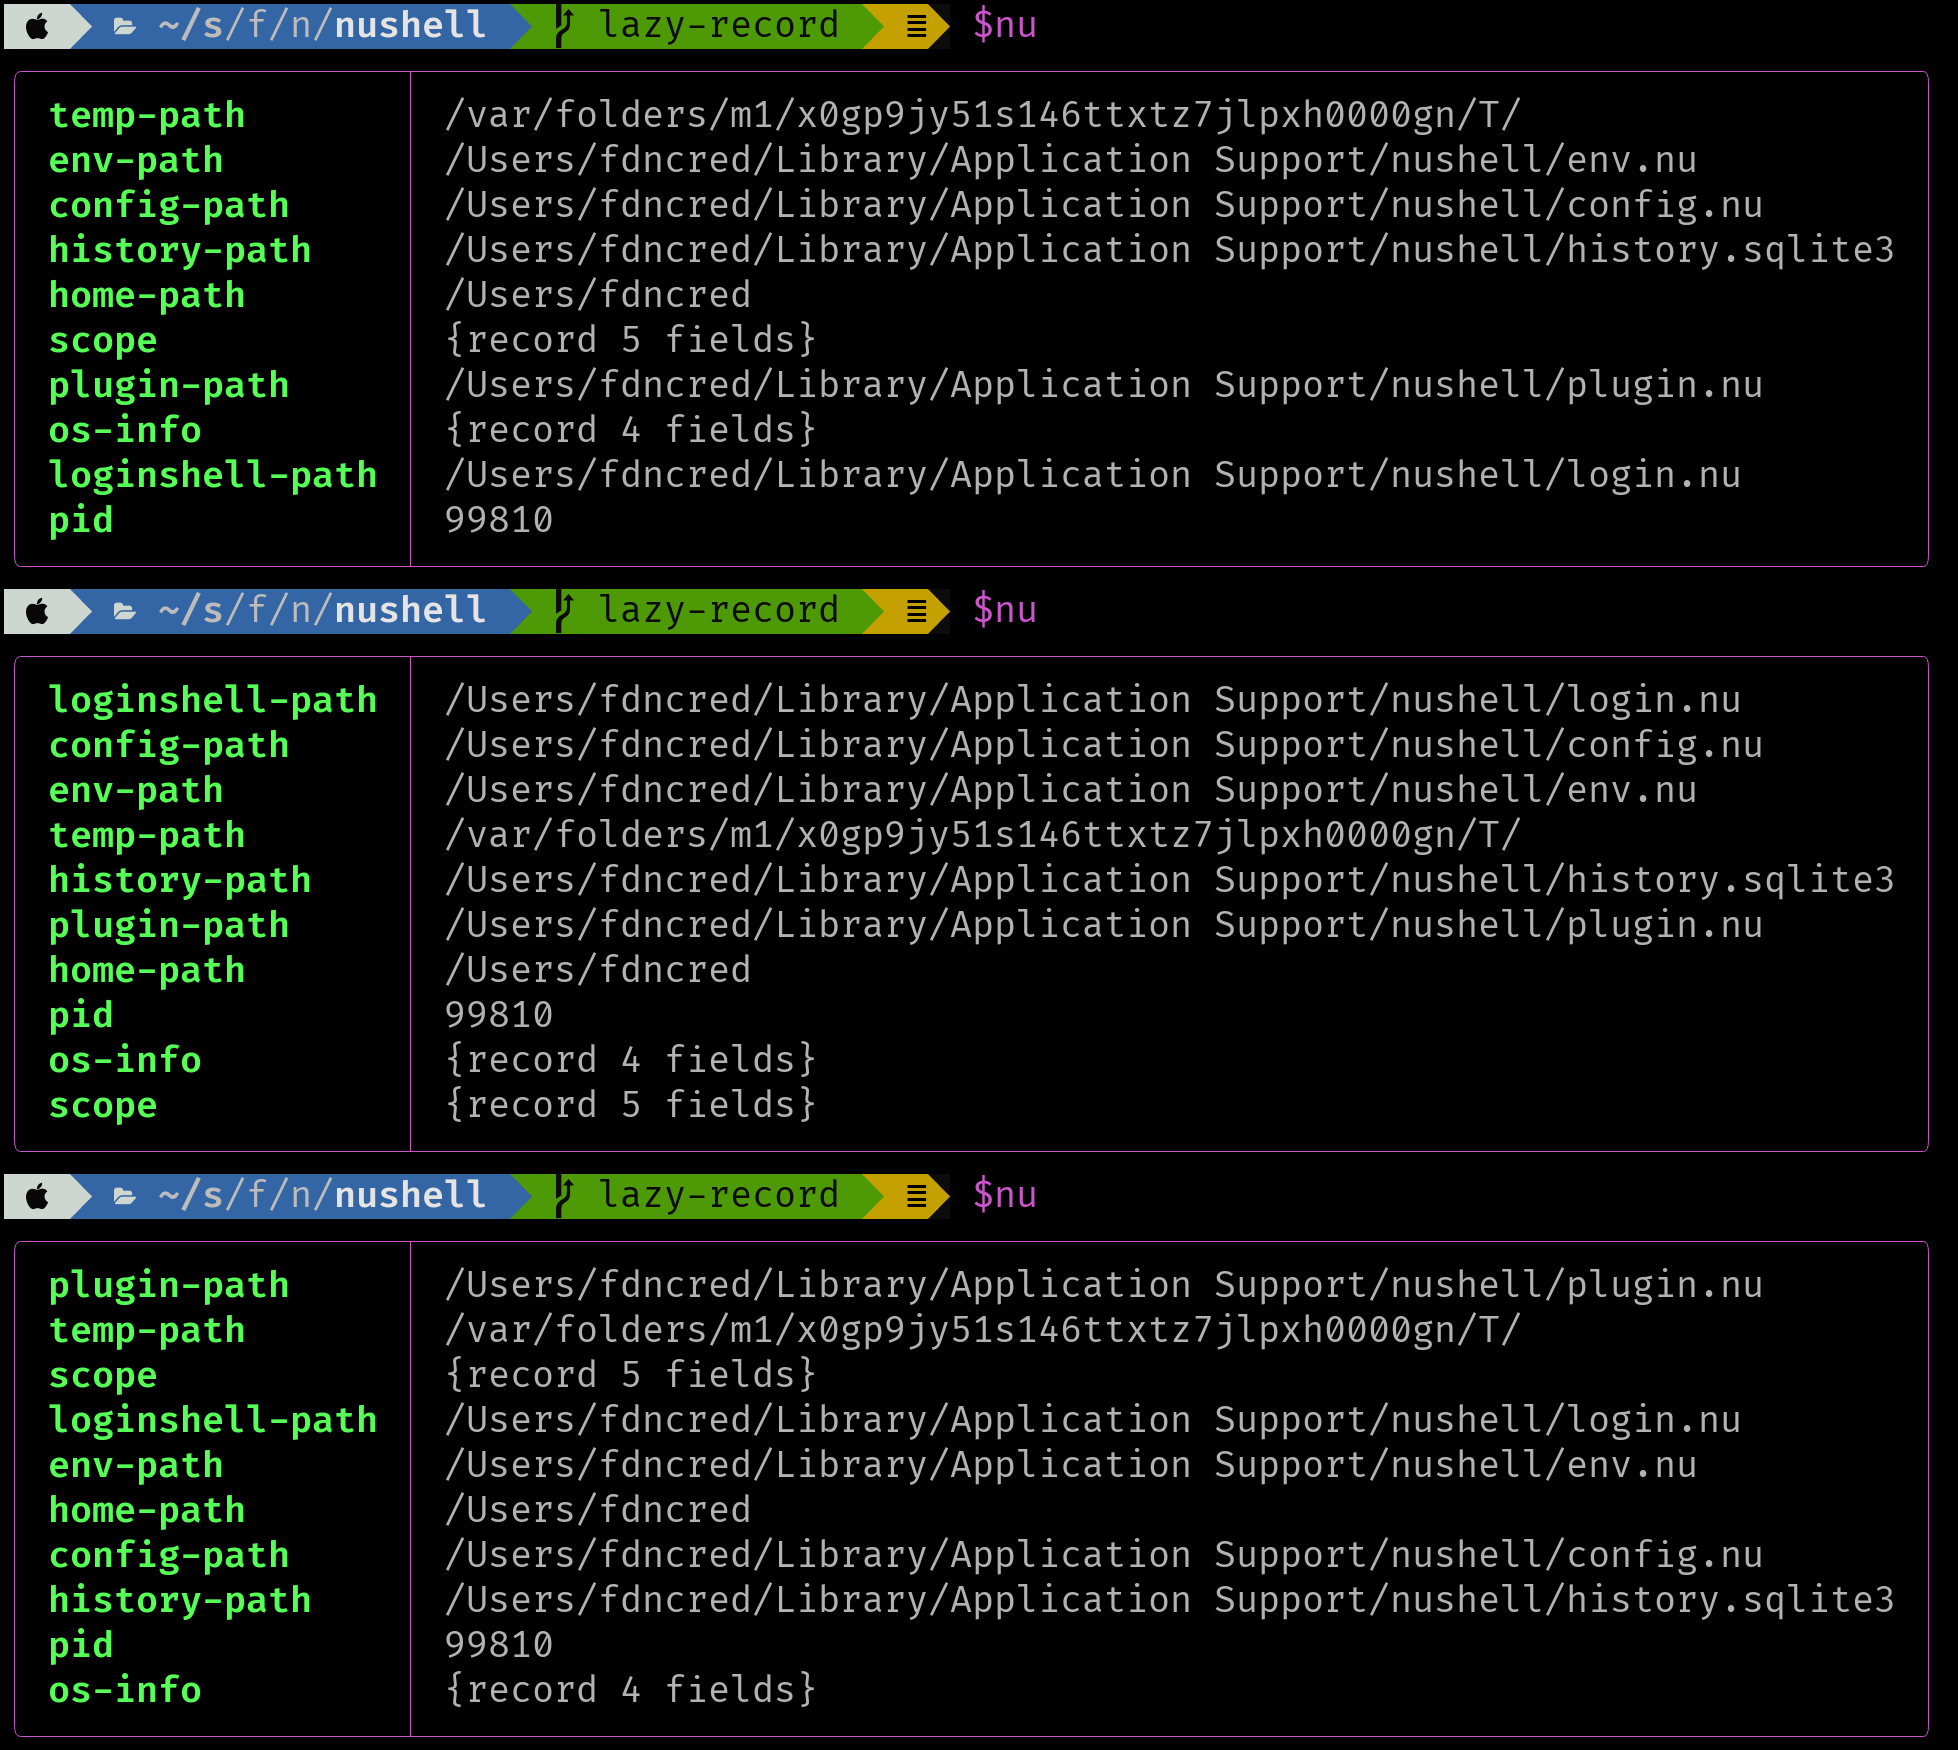This screenshot has width=1958, height=1750.
Task: Click the folder icon in the top prompt
Action: click(125, 26)
